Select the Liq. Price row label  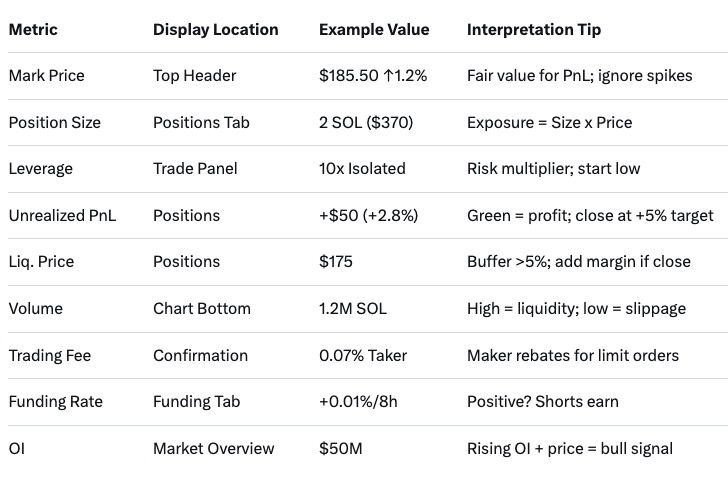point(40,262)
